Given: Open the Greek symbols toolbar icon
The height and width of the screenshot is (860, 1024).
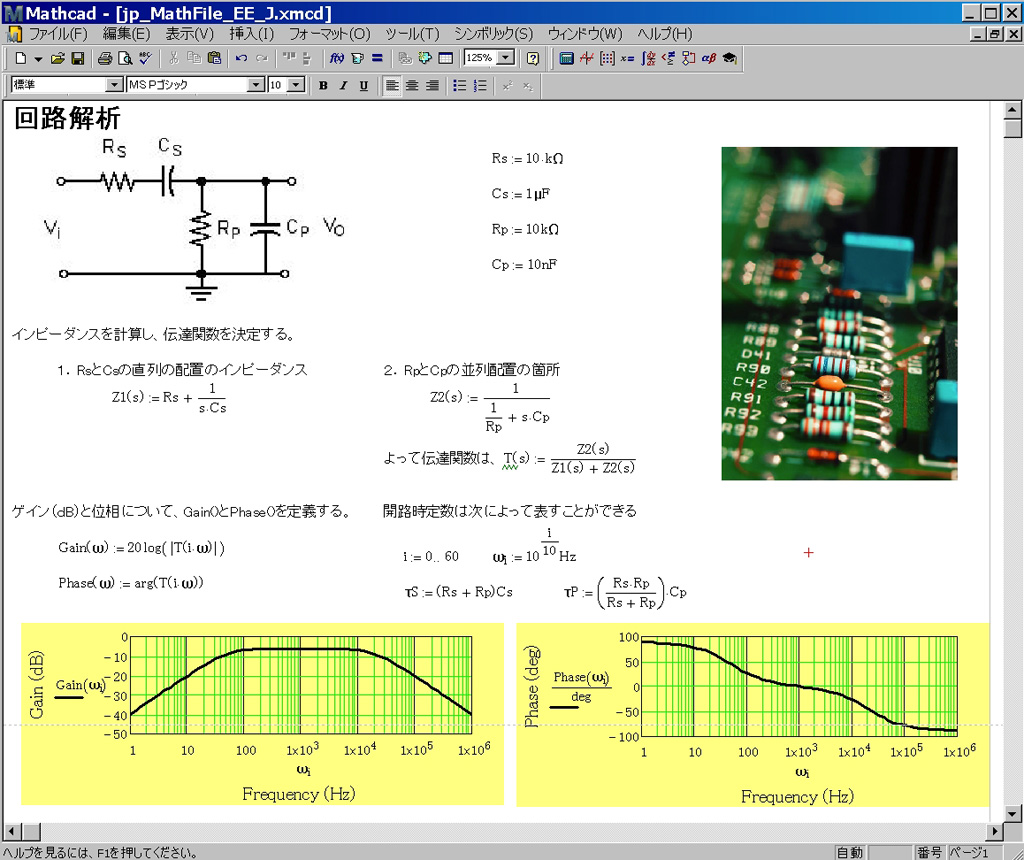Looking at the screenshot, I should (x=709, y=59).
